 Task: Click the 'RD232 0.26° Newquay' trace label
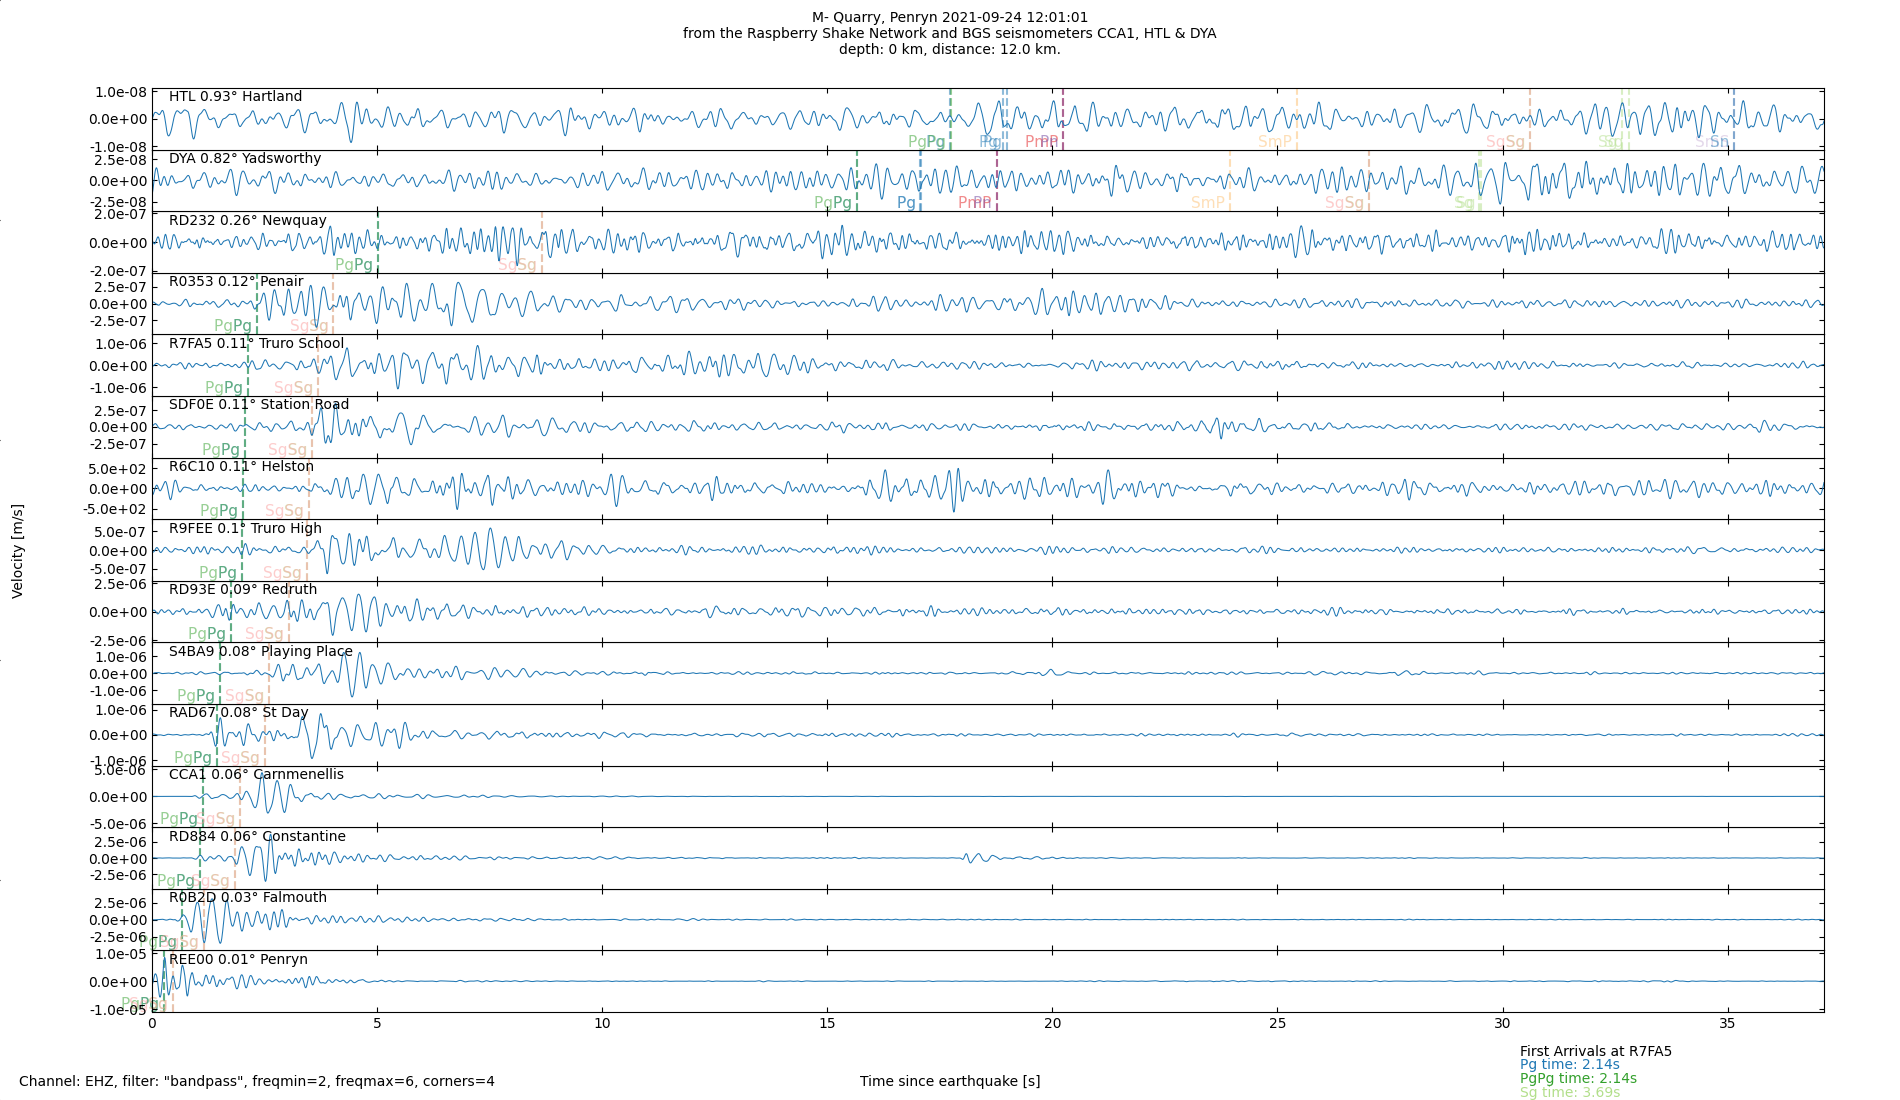tap(247, 220)
